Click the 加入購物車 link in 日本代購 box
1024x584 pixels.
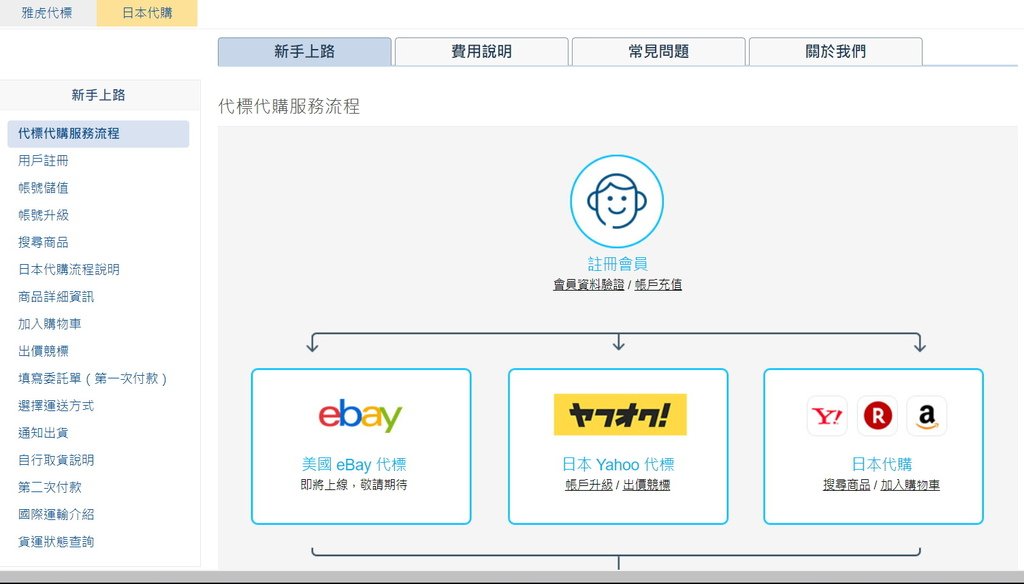point(910,485)
